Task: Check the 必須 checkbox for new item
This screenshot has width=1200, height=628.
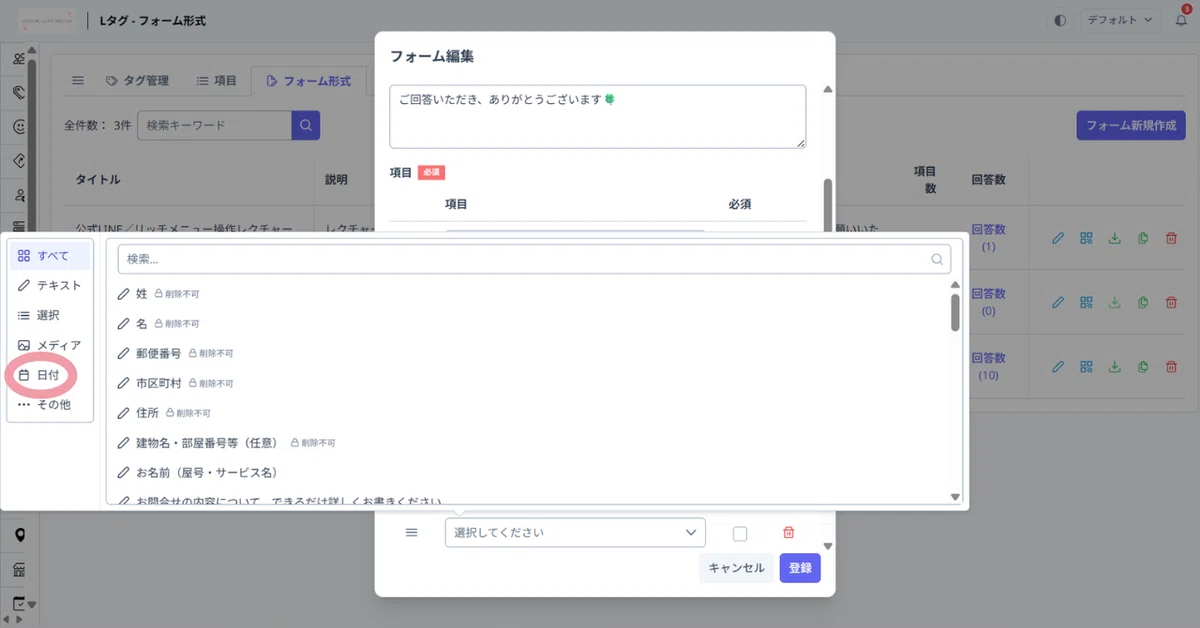Action: pyautogui.click(x=740, y=533)
